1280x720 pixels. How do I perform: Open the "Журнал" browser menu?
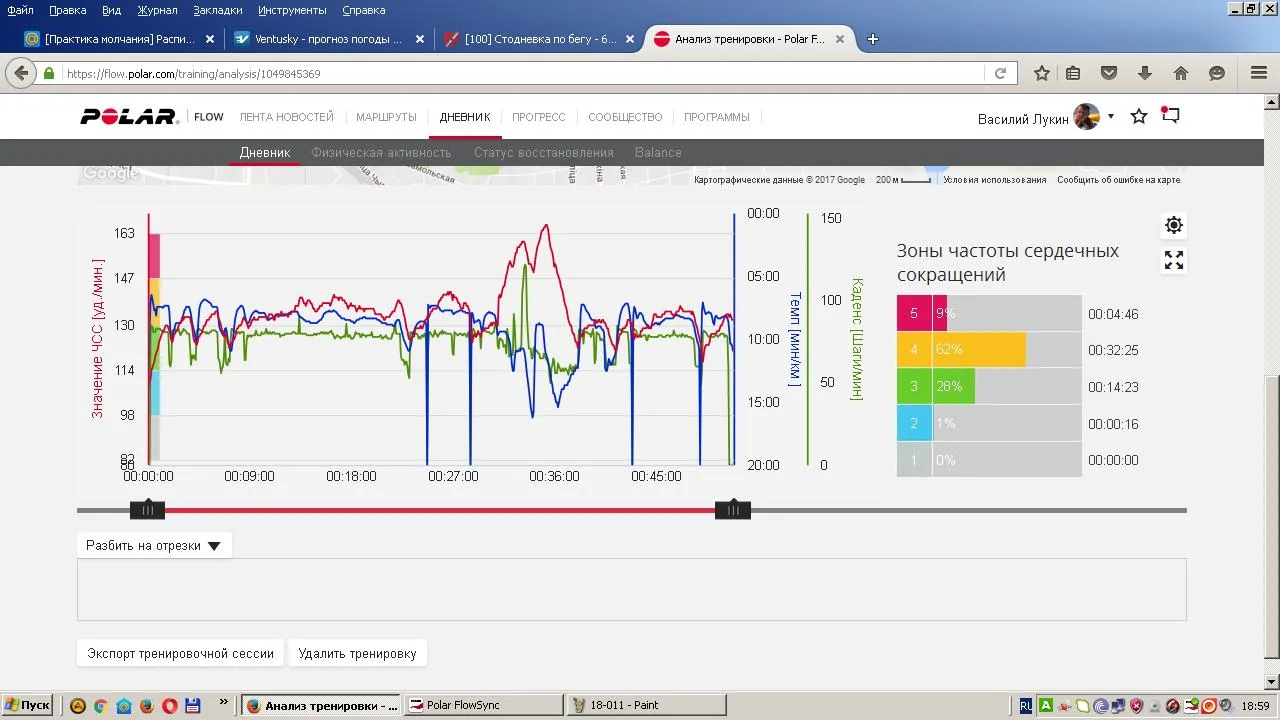pos(157,10)
